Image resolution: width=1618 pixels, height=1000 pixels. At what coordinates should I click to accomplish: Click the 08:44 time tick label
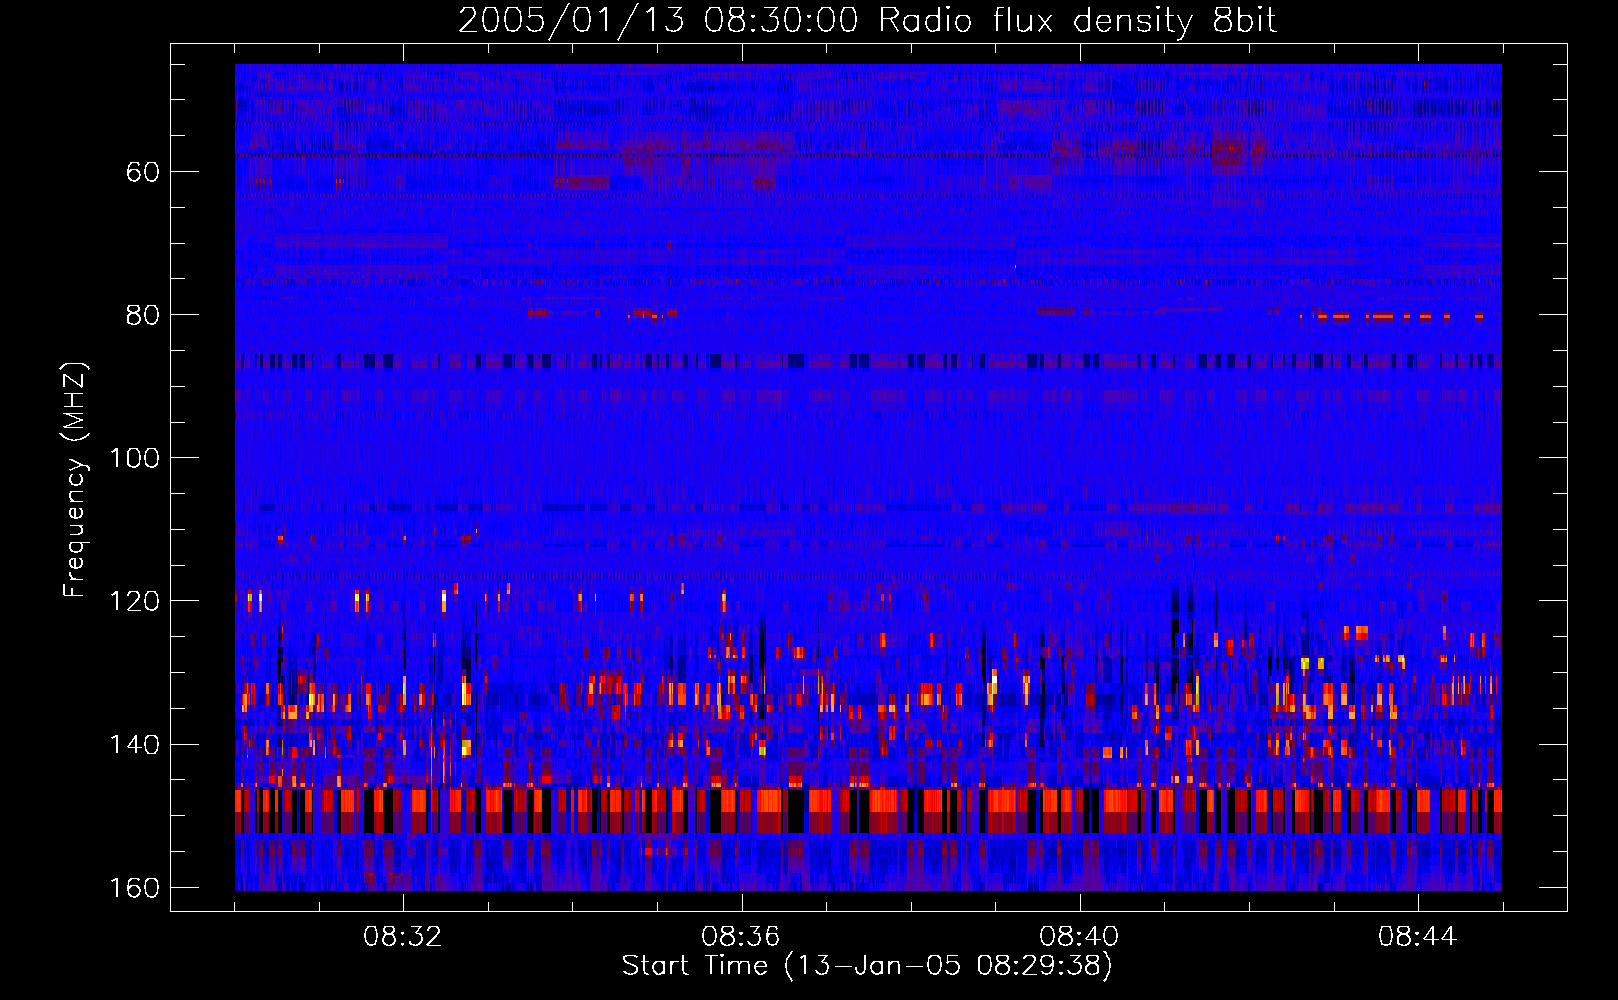[1417, 937]
